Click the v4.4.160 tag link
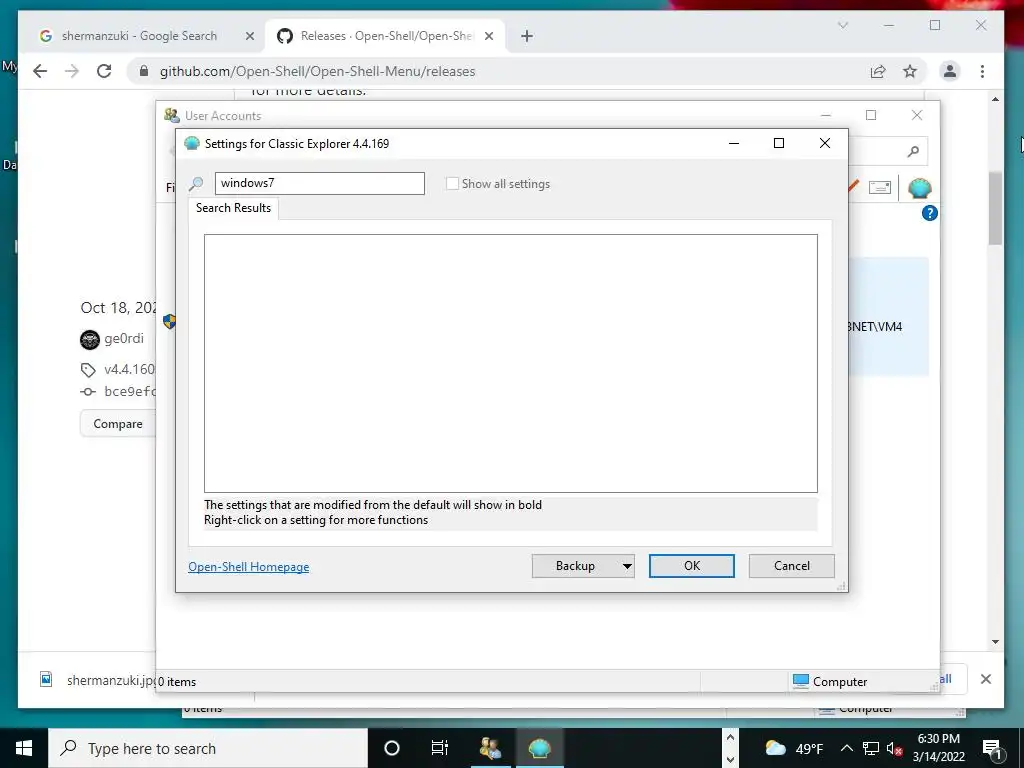Image resolution: width=1024 pixels, height=768 pixels. (x=129, y=370)
